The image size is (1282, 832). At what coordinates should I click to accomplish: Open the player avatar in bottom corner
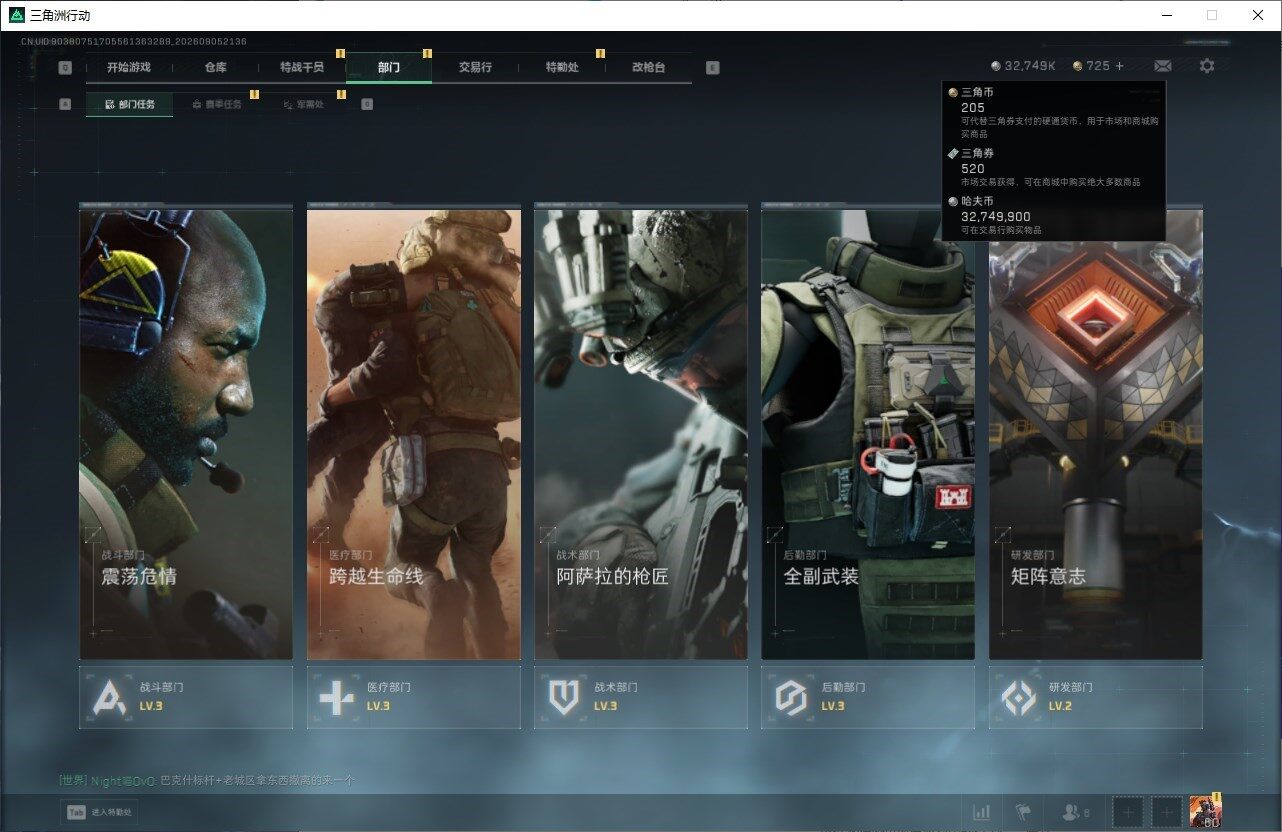pyautogui.click(x=1205, y=812)
